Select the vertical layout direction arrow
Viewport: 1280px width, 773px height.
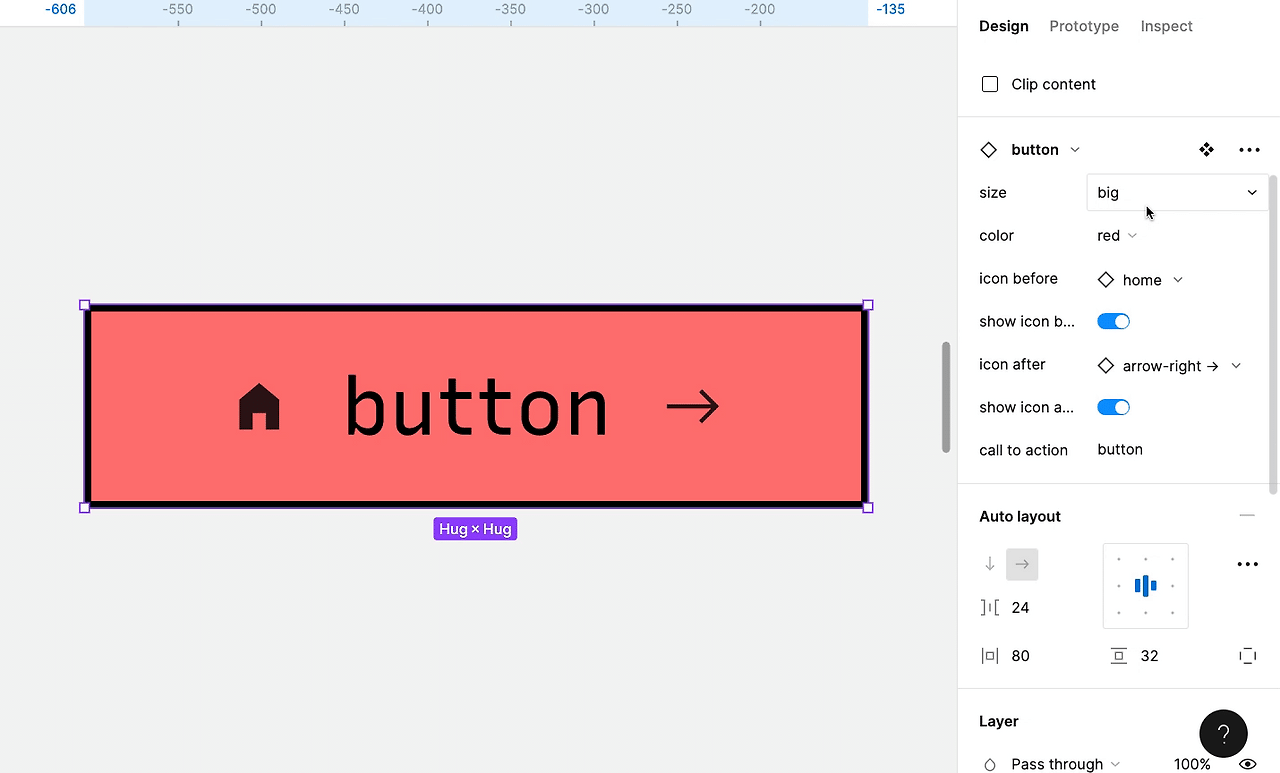[x=990, y=563]
